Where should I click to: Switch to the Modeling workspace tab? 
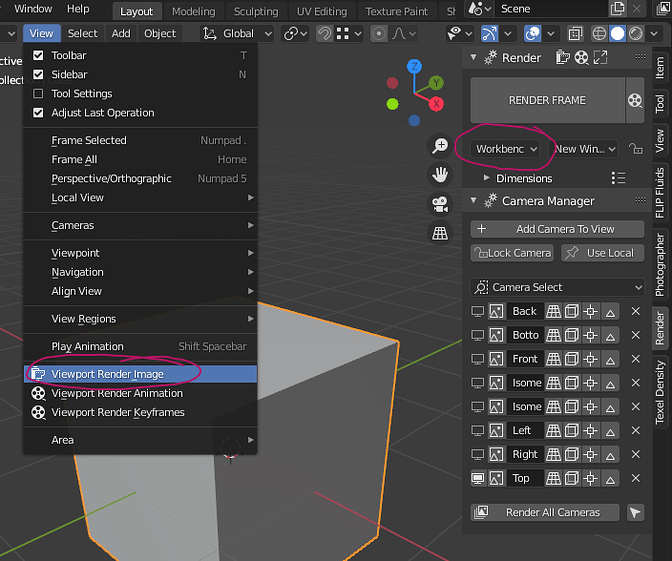(x=194, y=11)
